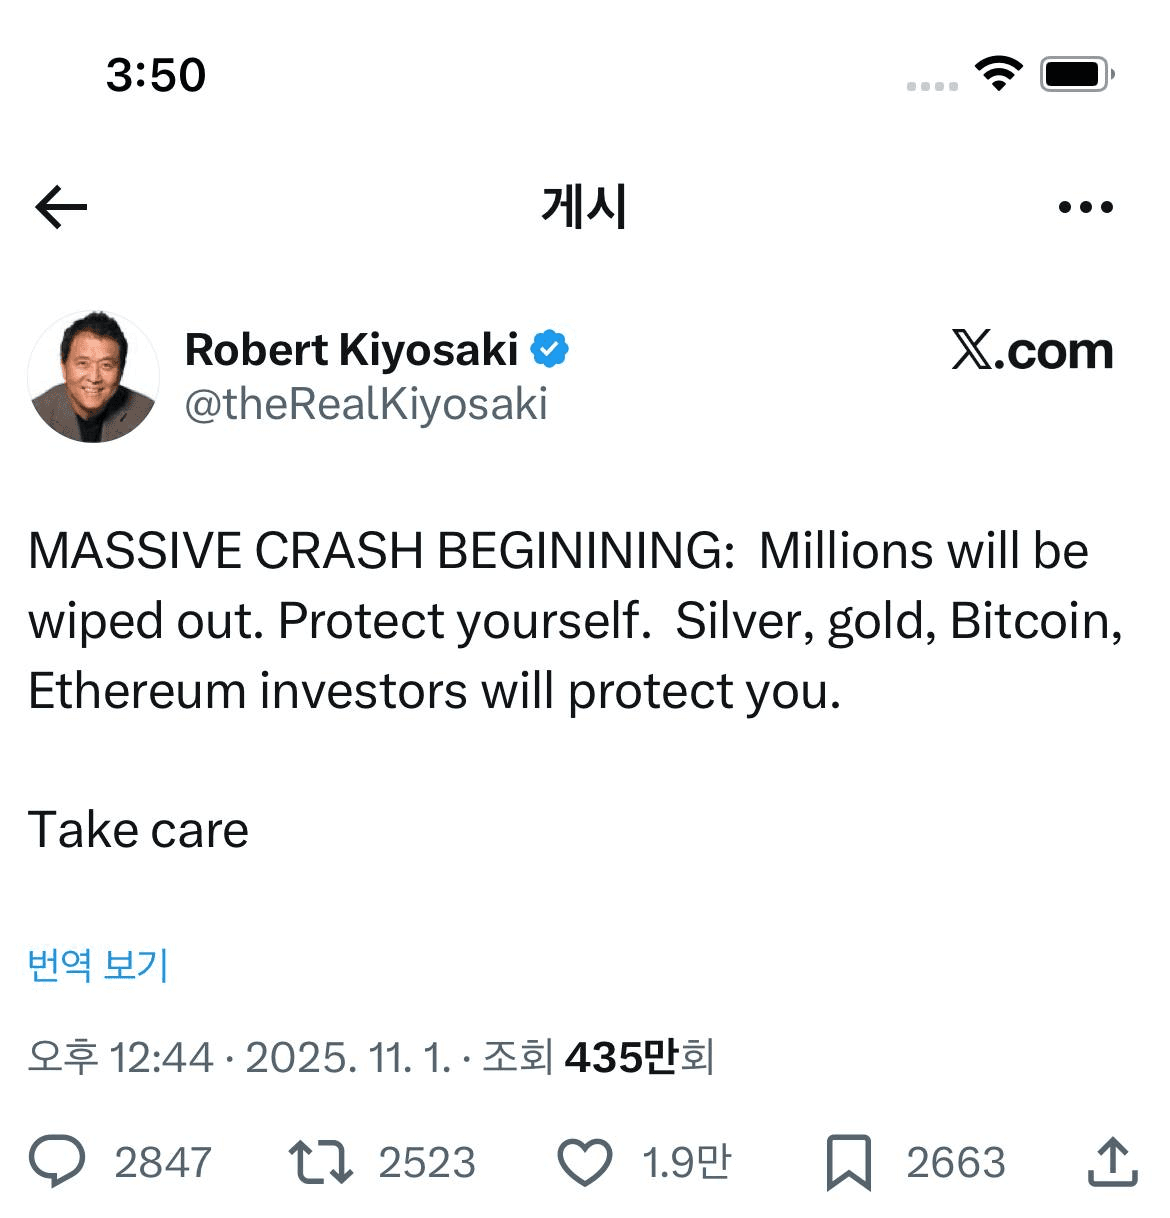Viewport: 1170px width, 1218px height.
Task: Tap the 게시 header title
Action: pyautogui.click(x=584, y=207)
